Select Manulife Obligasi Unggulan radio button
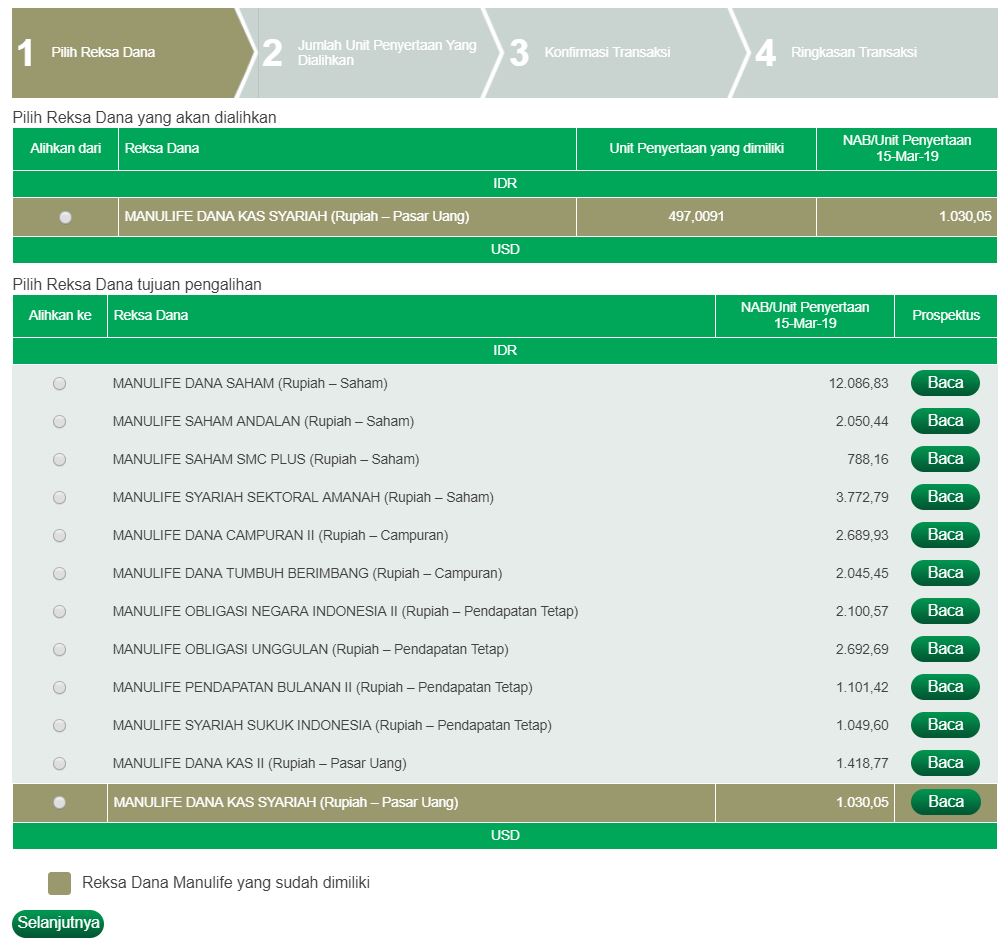The image size is (1008, 948). 59,649
